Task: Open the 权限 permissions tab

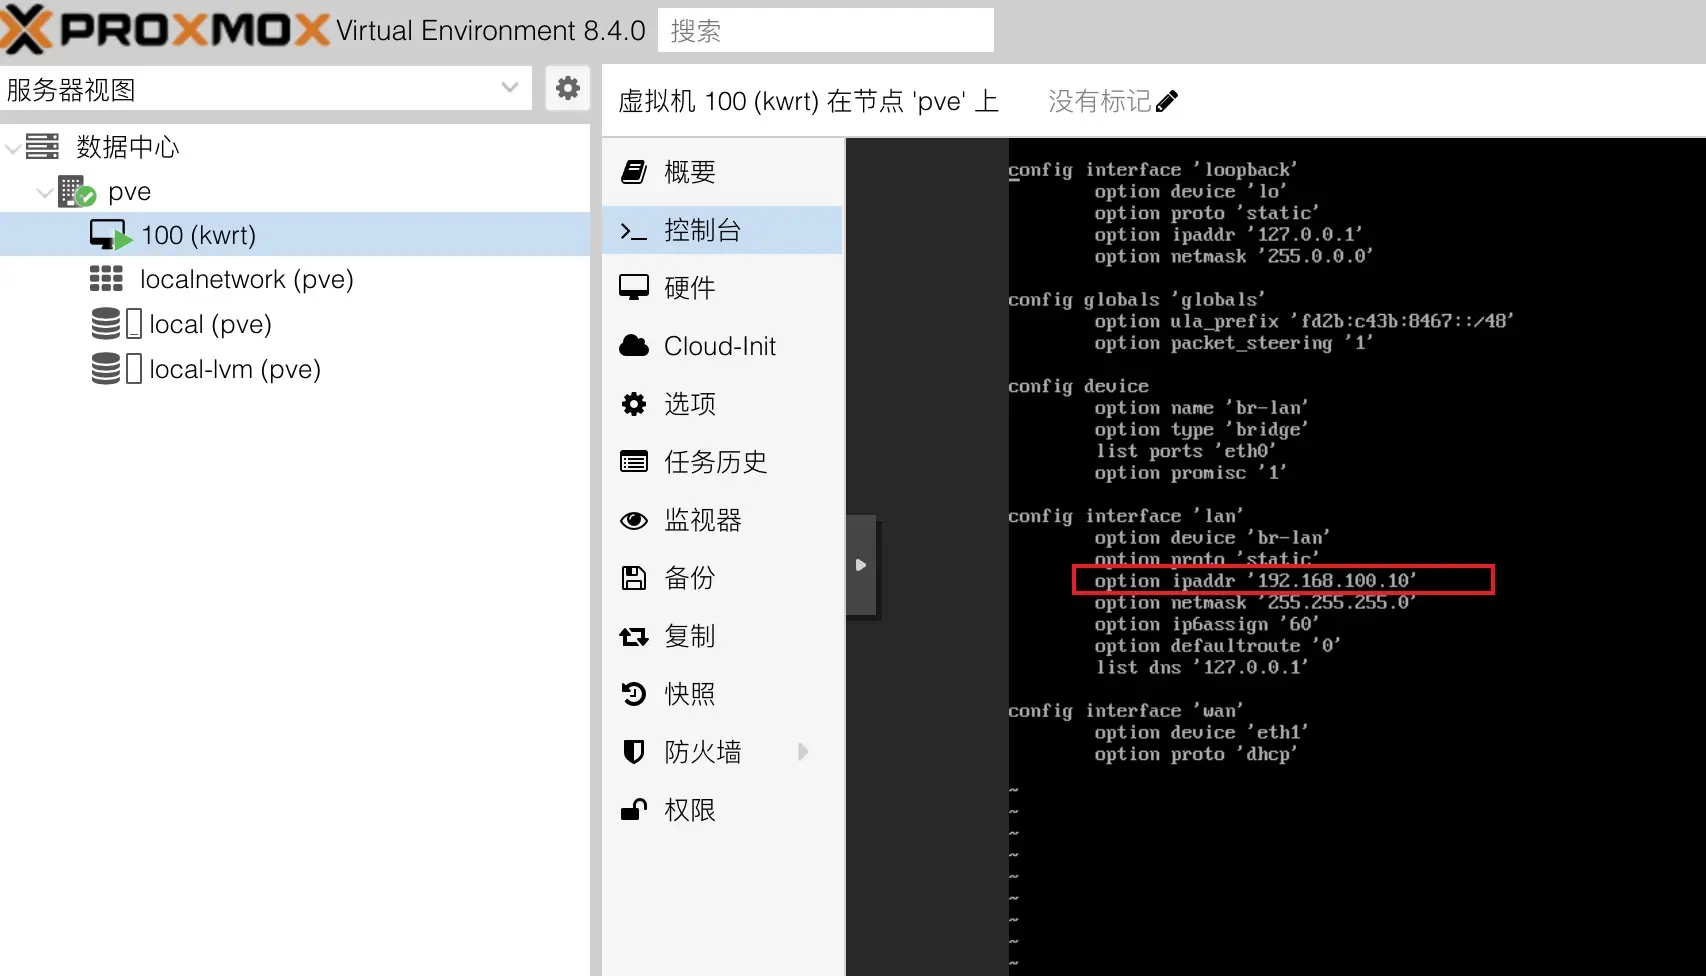Action: pos(722,810)
